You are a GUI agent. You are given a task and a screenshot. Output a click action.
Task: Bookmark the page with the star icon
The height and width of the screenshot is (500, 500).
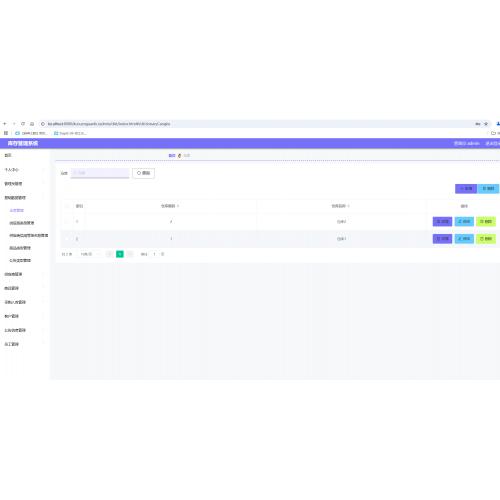[486, 124]
